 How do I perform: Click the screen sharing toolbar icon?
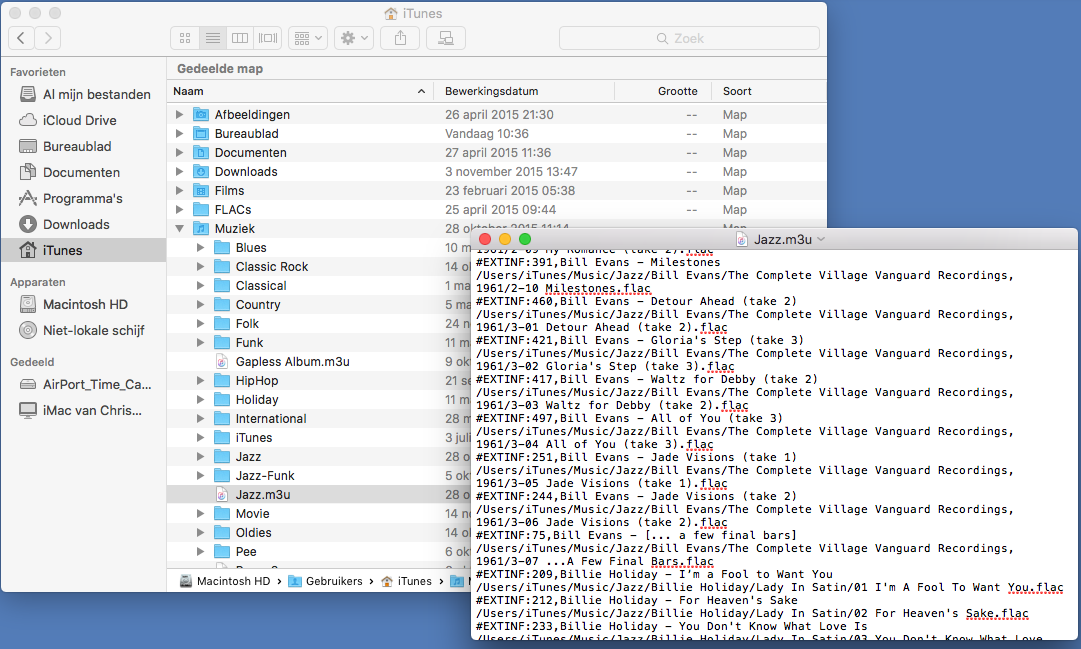pyautogui.click(x=445, y=38)
